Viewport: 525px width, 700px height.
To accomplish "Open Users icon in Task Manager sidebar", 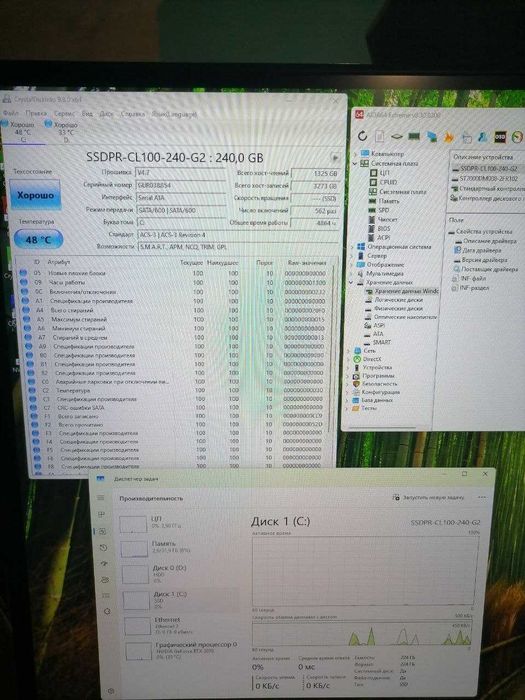I will tap(105, 580).
